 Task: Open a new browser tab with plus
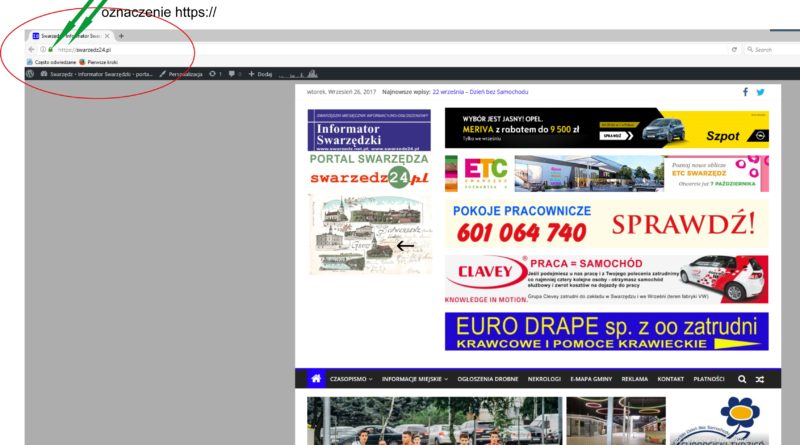(x=121, y=36)
